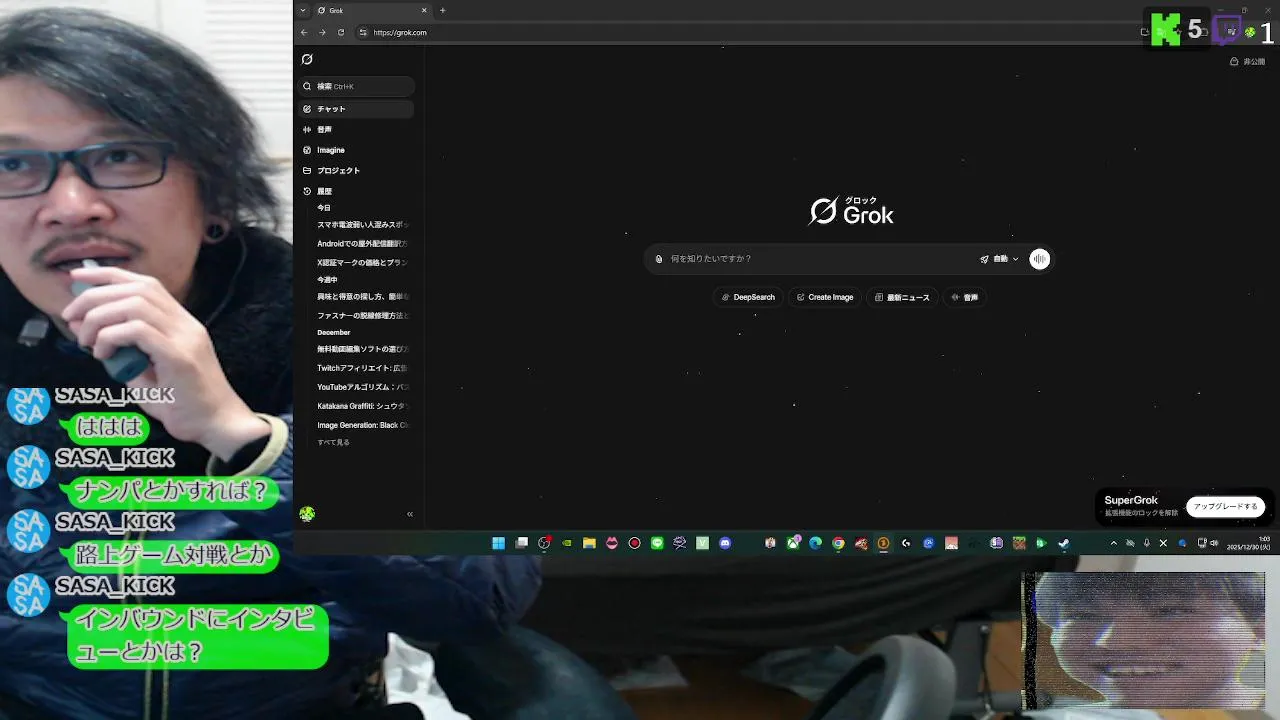Focus the 何を知りたいですか？ input
Image resolution: width=1280 pixels, height=720 pixels.
click(x=820, y=259)
